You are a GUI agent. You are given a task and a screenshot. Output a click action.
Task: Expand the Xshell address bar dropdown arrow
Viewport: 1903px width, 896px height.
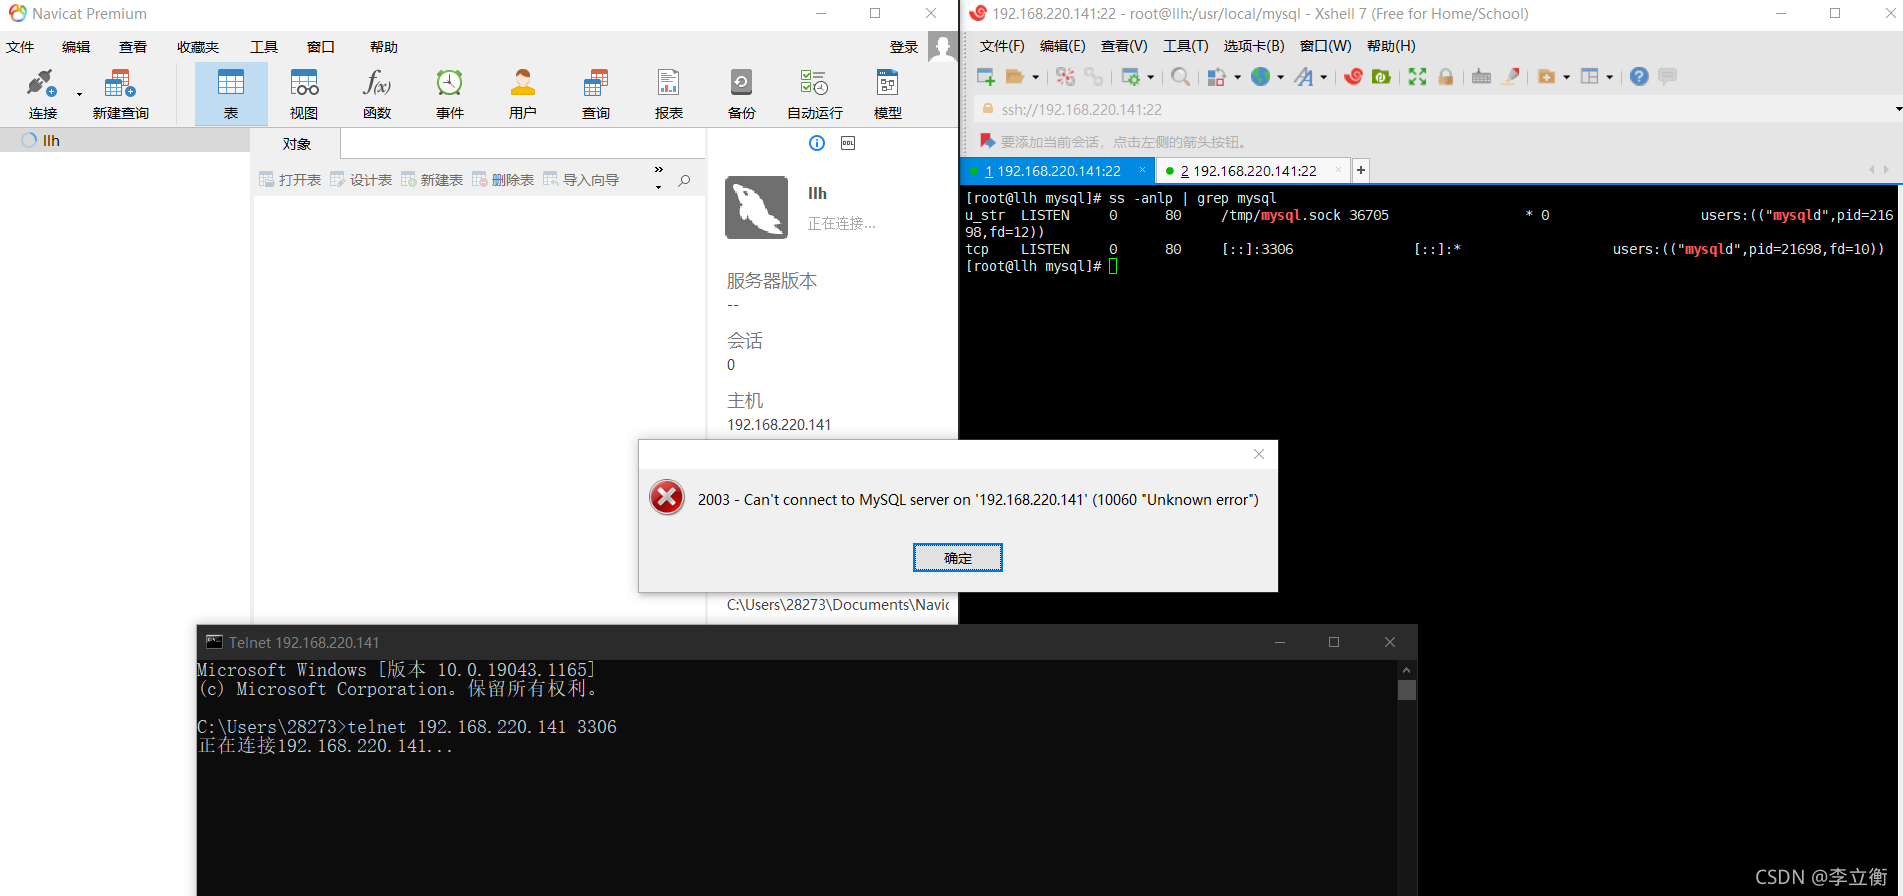click(1898, 109)
